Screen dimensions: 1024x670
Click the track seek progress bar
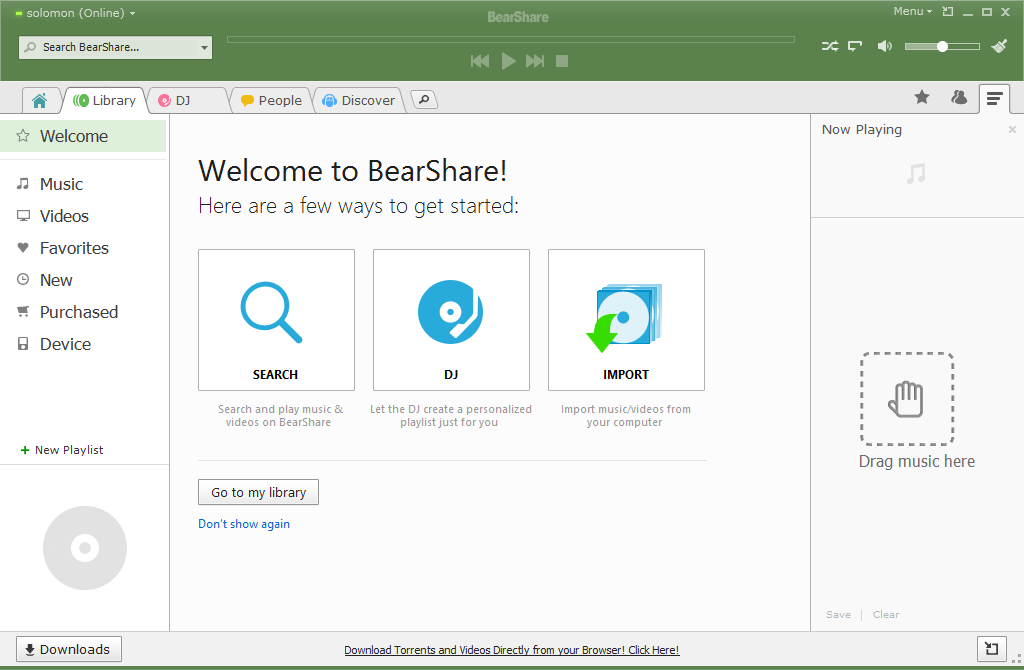tap(511, 39)
